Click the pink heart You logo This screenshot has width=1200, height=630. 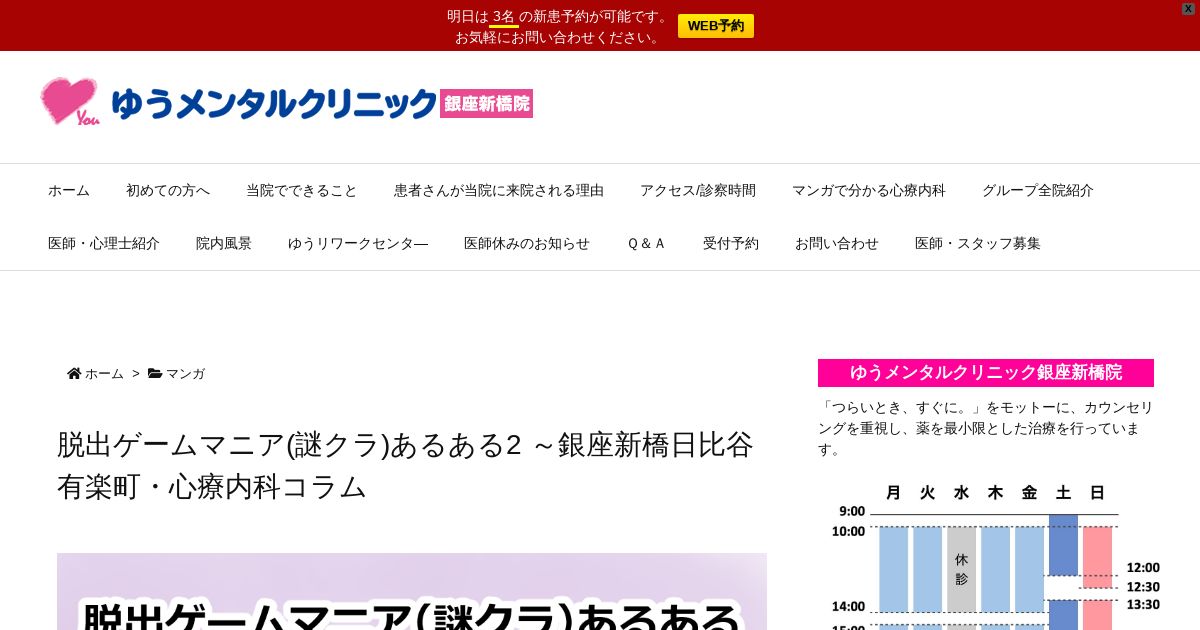tap(70, 102)
